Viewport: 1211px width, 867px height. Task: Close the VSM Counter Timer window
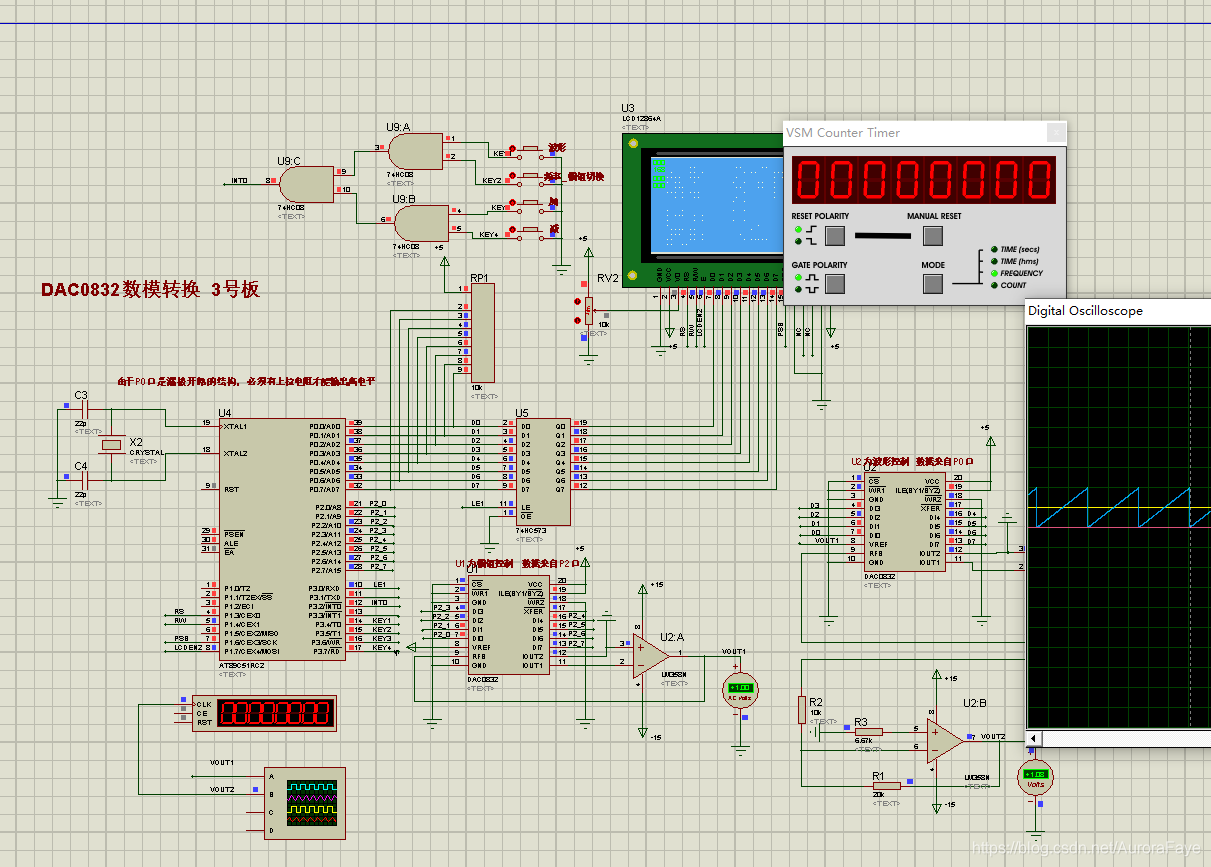pyautogui.click(x=1055, y=132)
